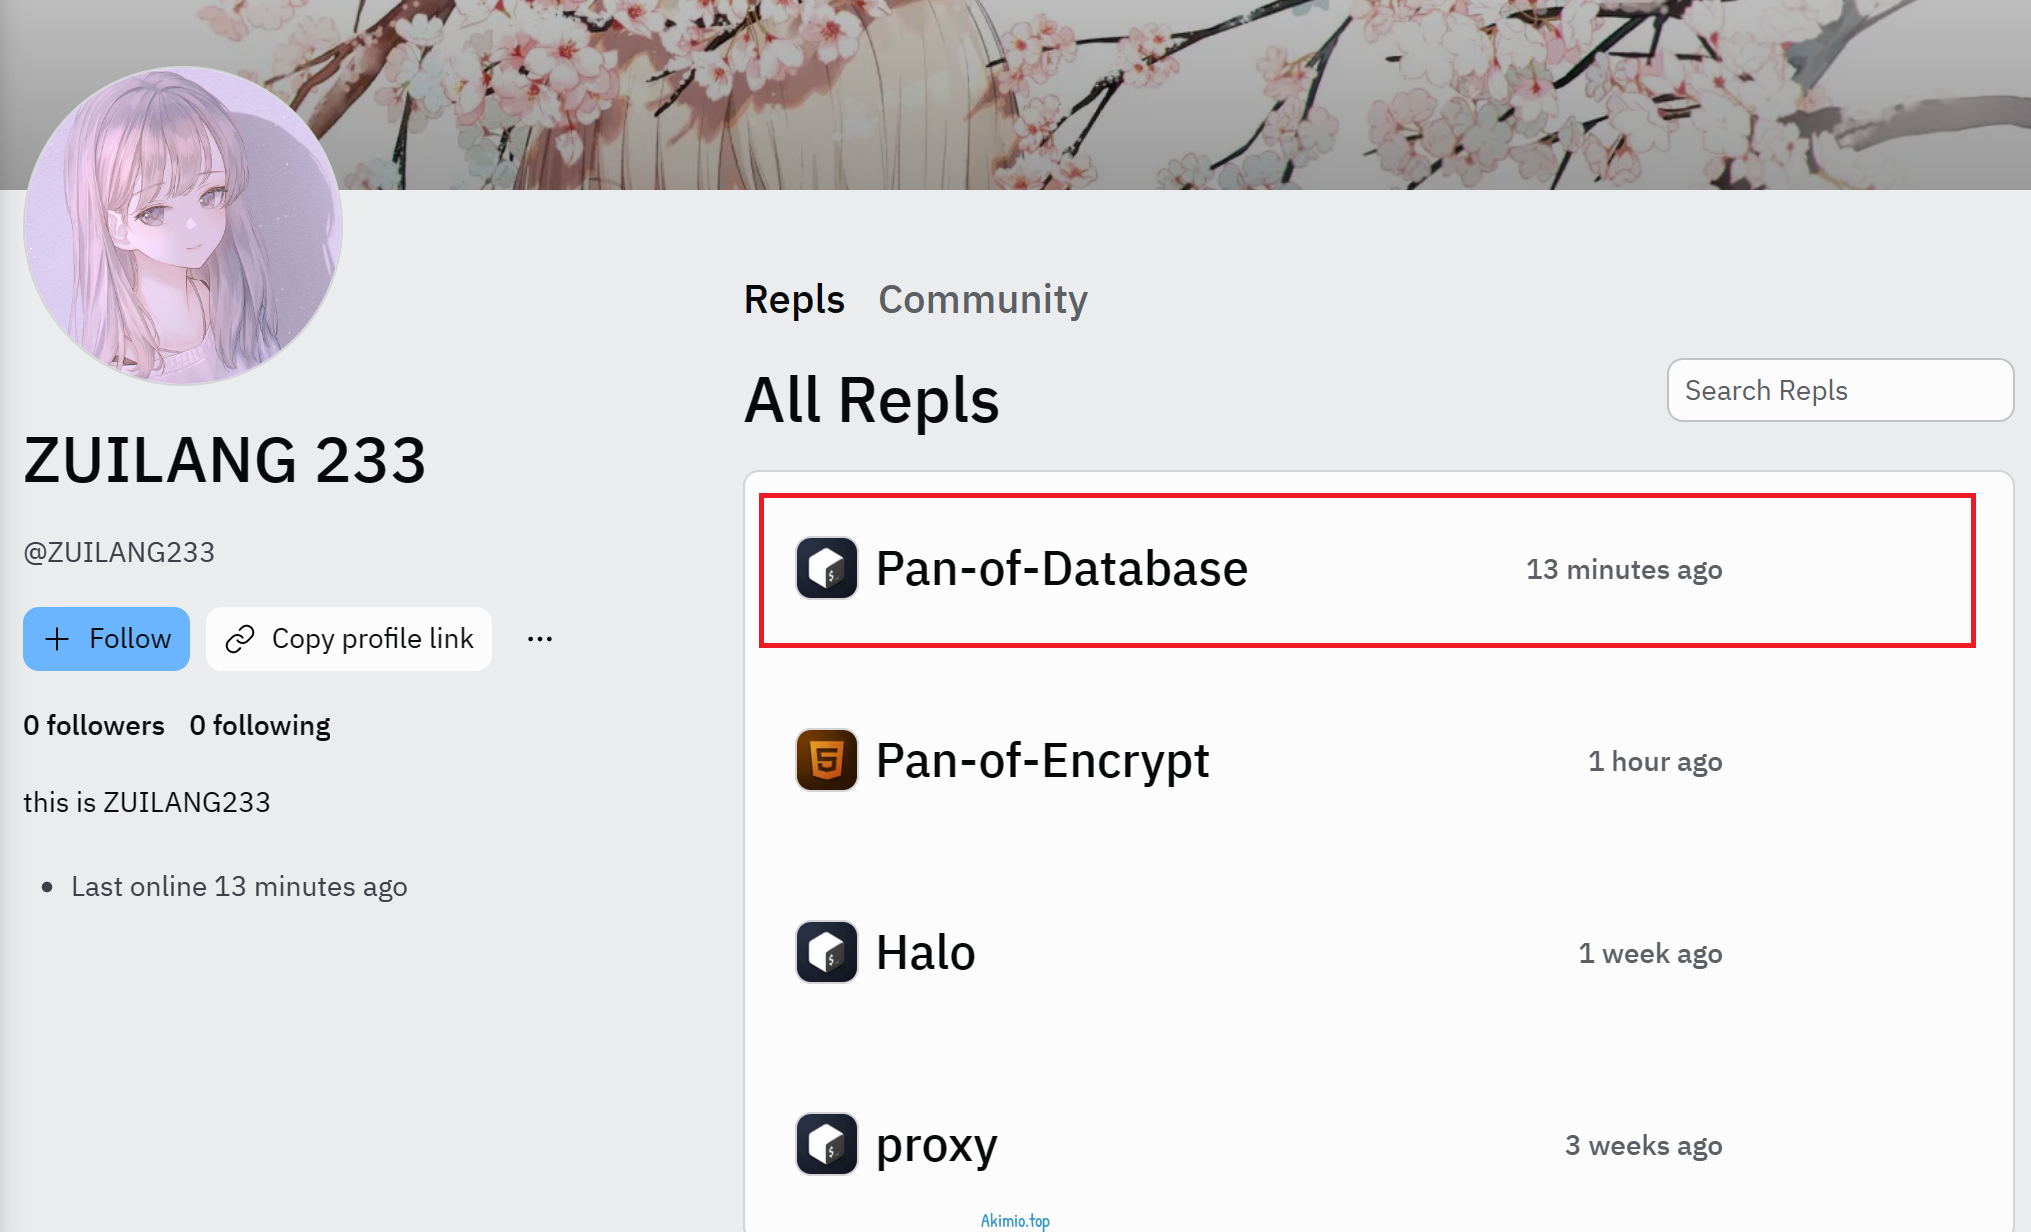Open the Halo repl entry
This screenshot has width=2031, height=1232.
[x=925, y=952]
